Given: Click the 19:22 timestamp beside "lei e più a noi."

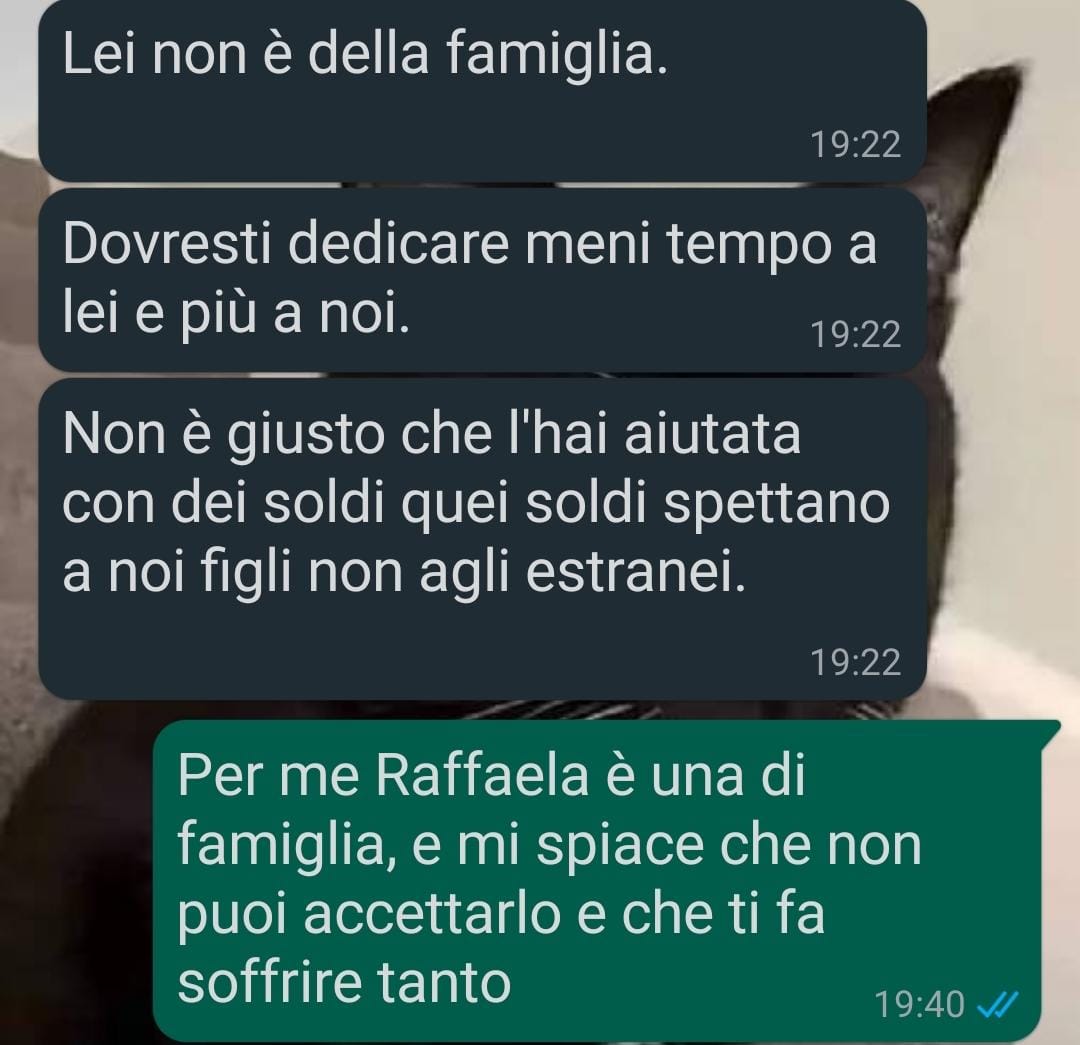Looking at the screenshot, I should 855,334.
